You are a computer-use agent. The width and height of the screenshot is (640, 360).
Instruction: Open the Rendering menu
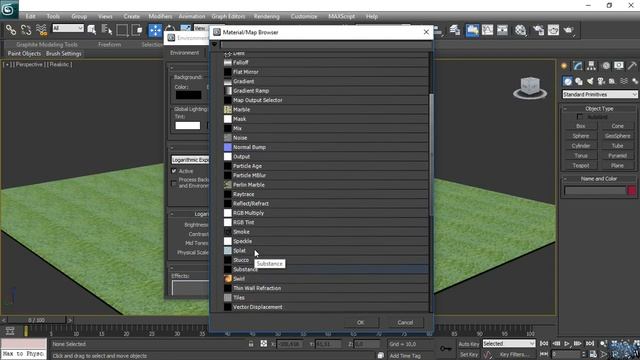pos(267,16)
